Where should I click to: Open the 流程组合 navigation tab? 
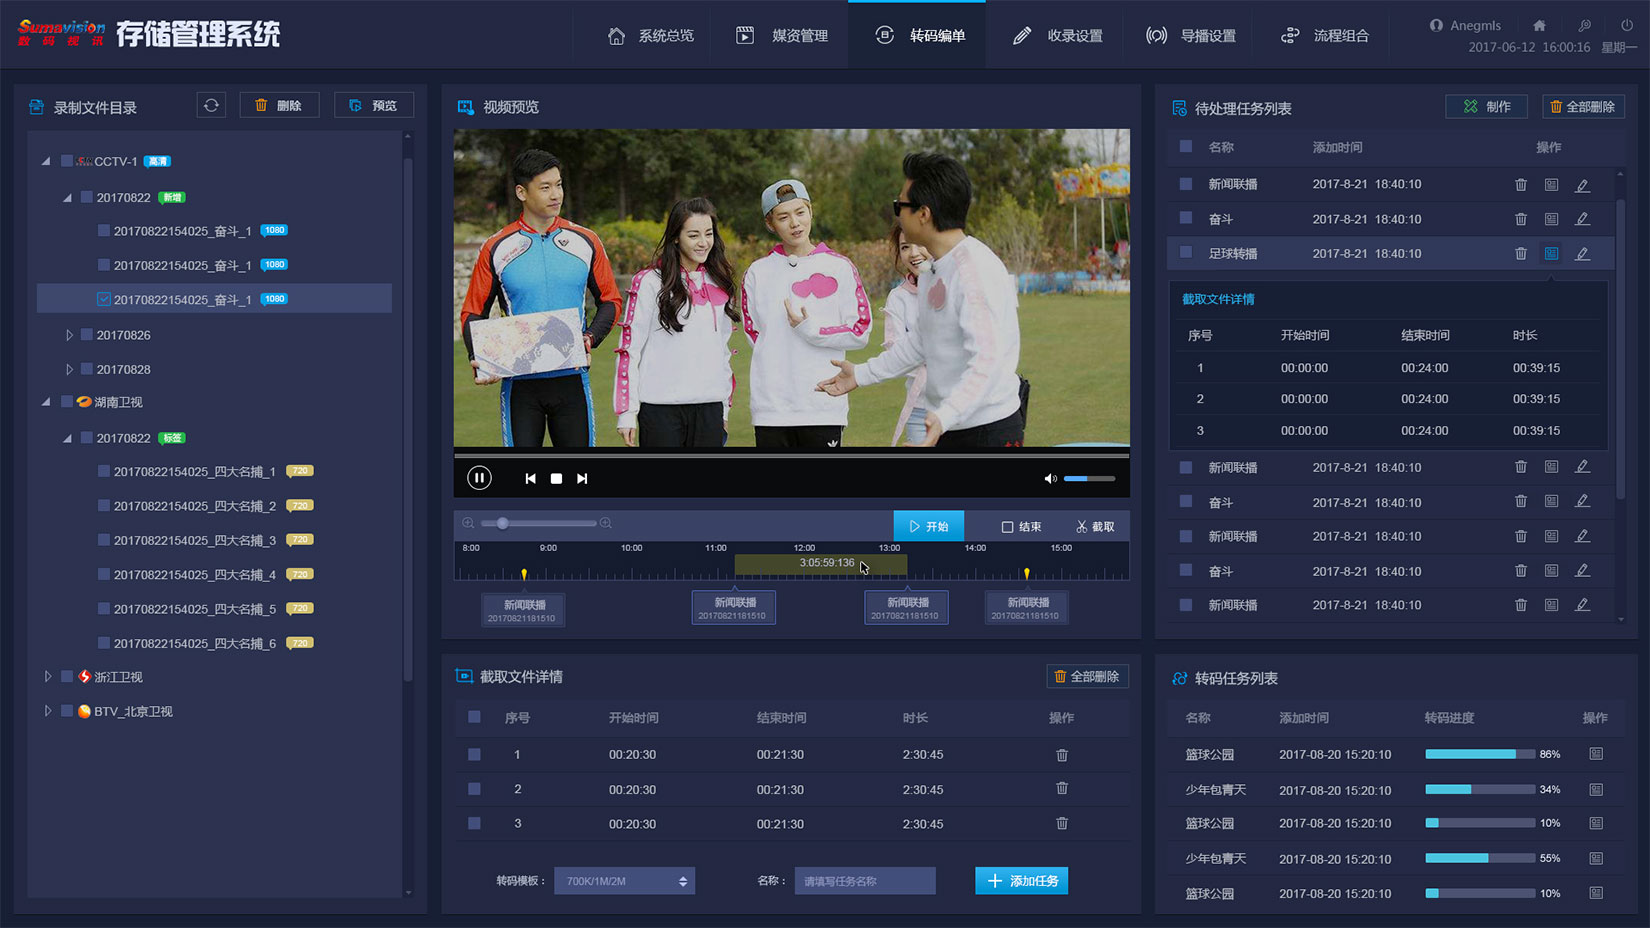point(1325,36)
